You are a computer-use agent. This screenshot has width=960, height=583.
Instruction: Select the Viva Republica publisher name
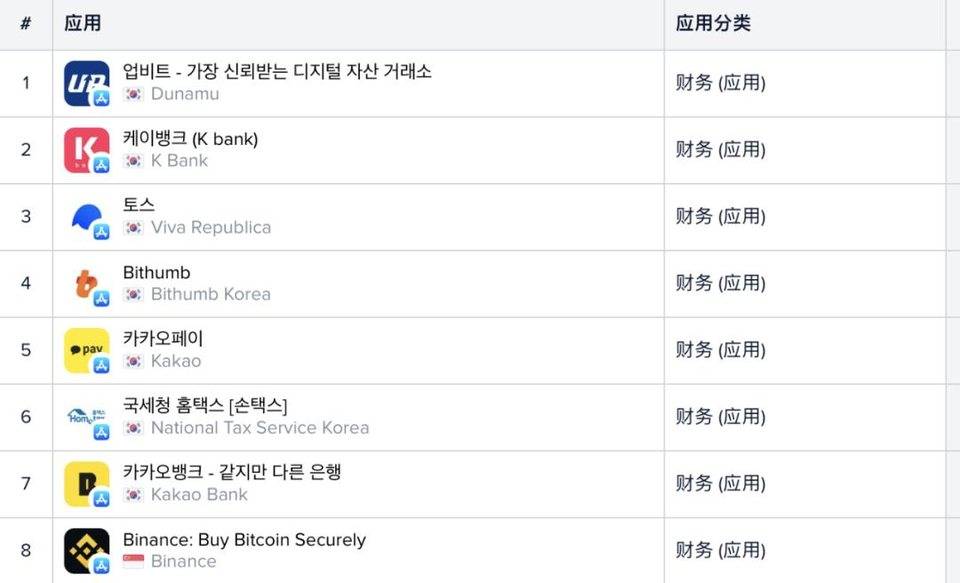click(211, 228)
